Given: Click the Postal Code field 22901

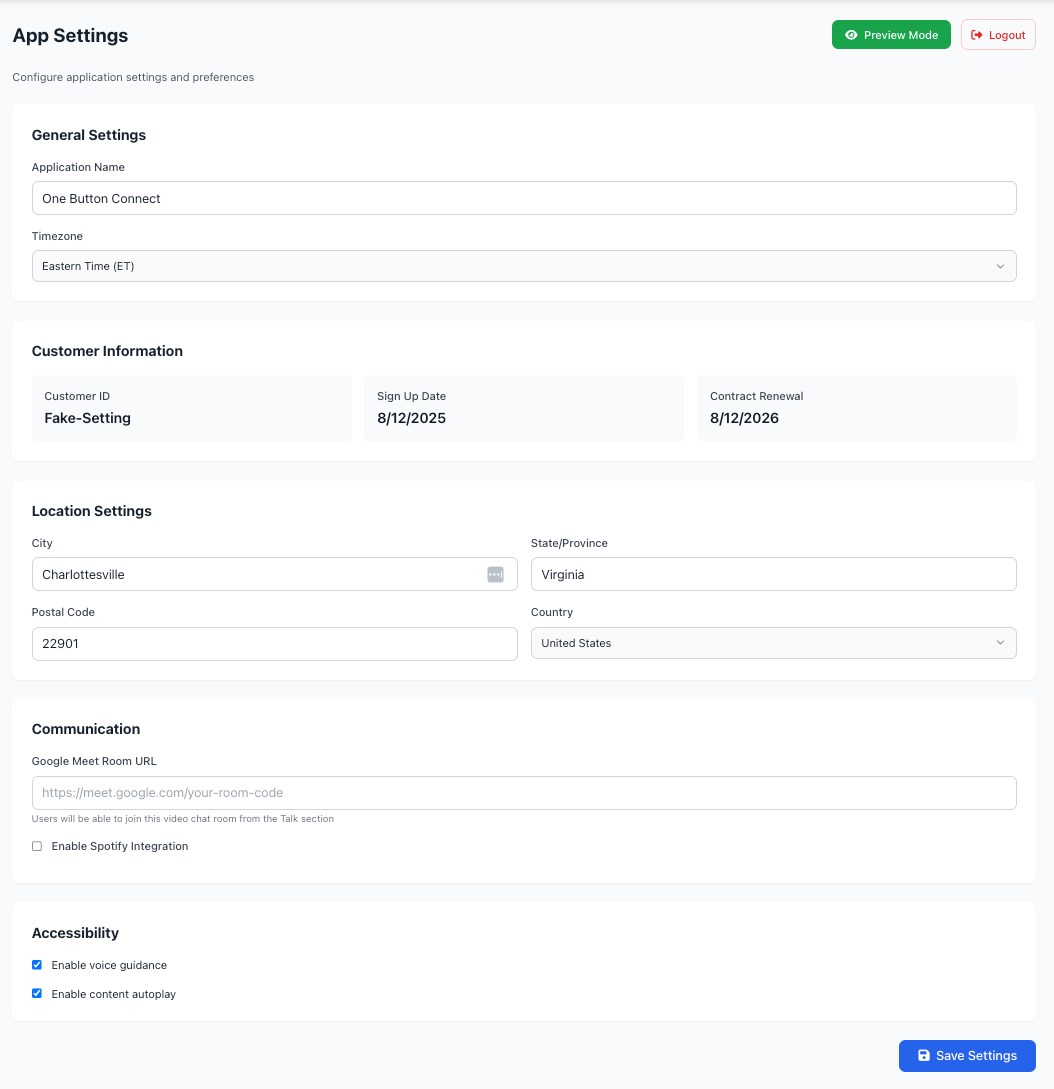Looking at the screenshot, I should pyautogui.click(x=274, y=644).
